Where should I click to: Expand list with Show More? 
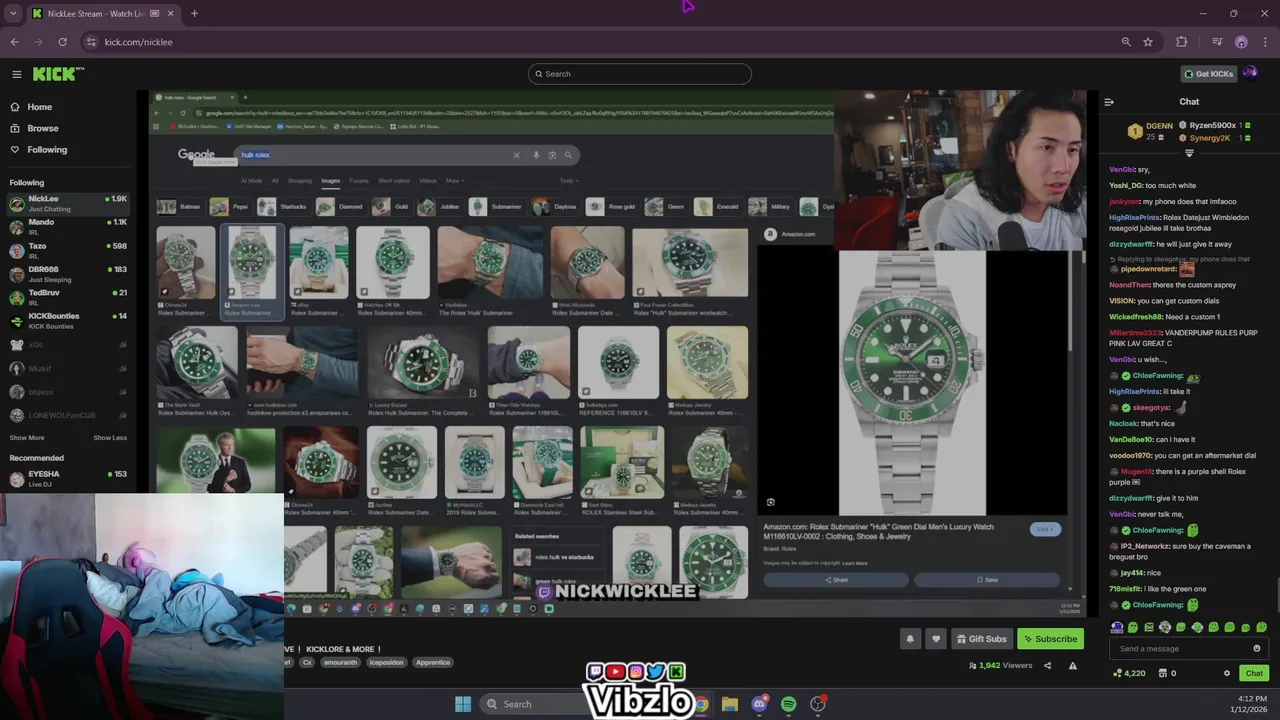point(27,438)
